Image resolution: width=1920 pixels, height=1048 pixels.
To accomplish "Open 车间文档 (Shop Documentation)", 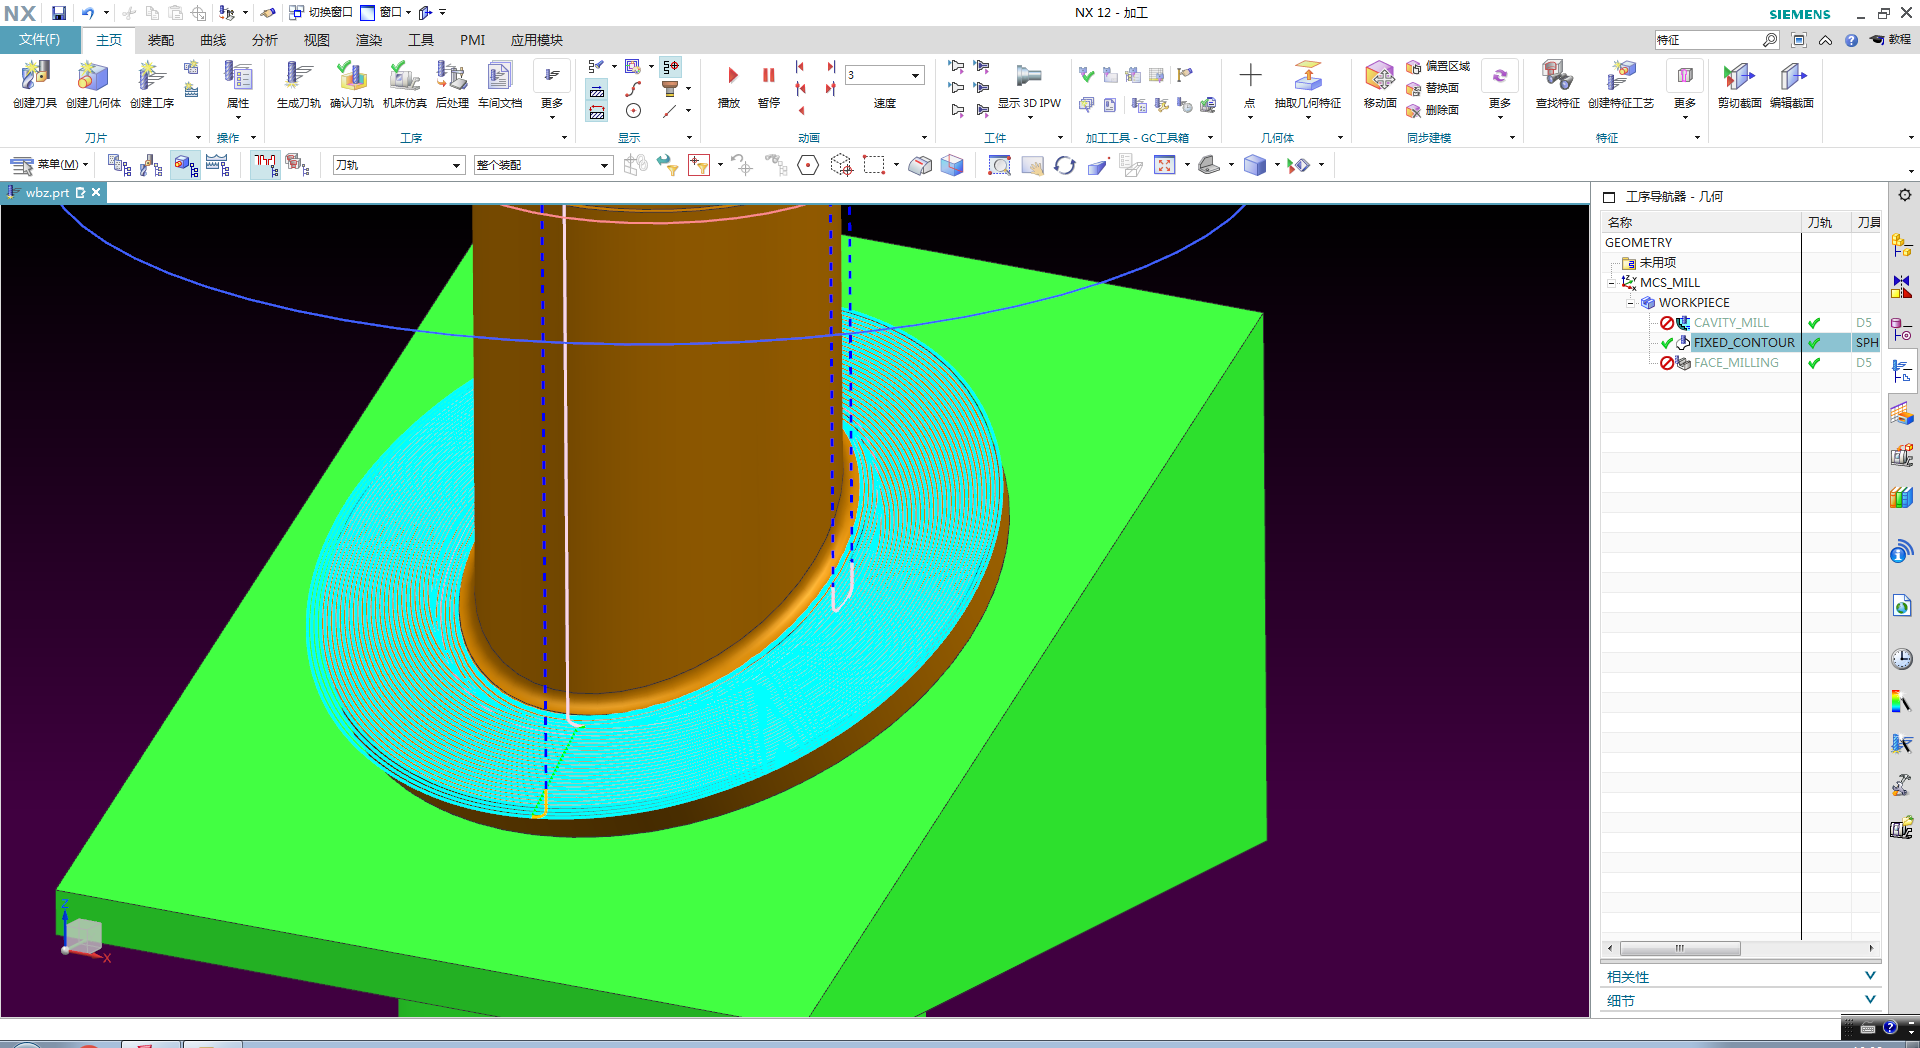I will pos(500,83).
